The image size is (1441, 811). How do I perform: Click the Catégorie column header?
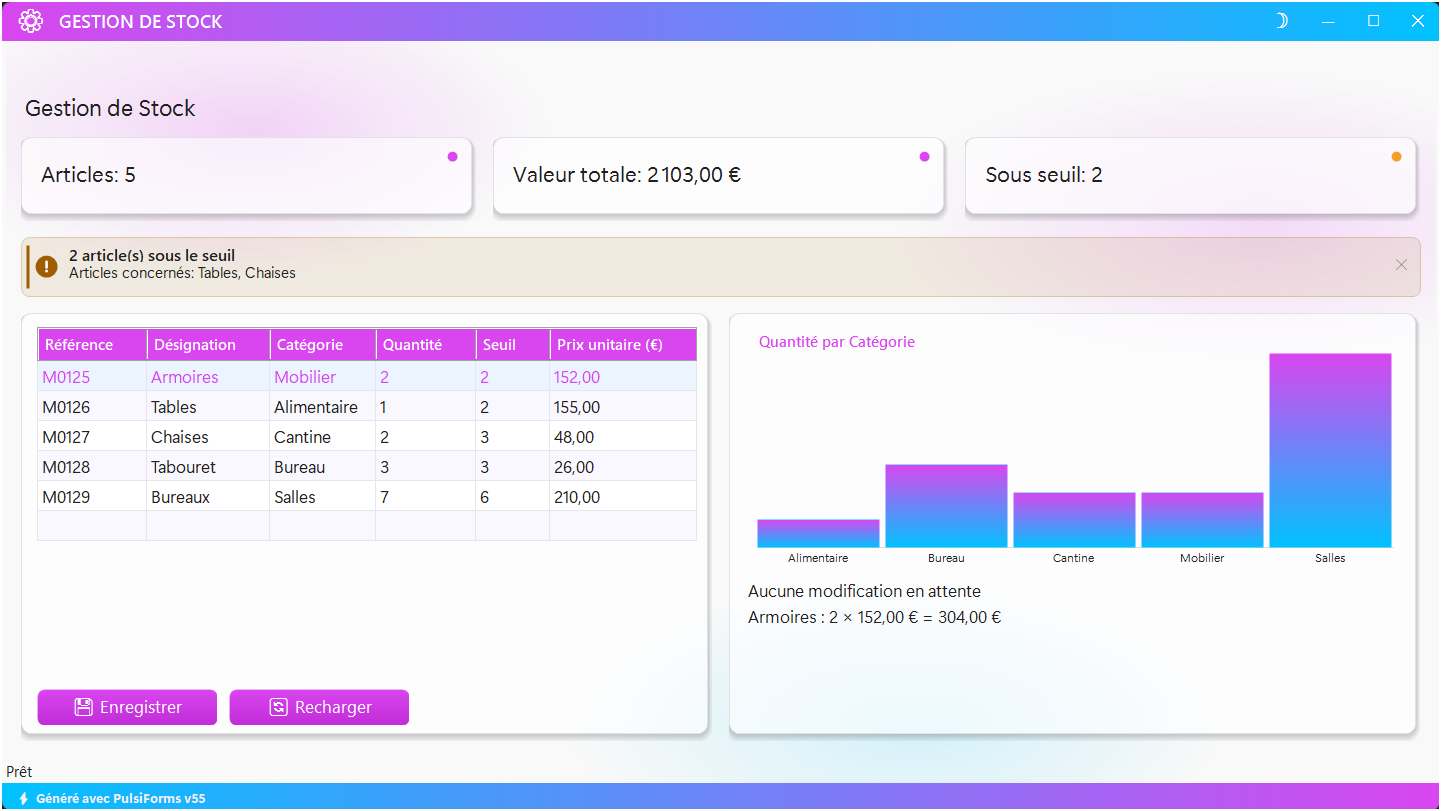(323, 345)
